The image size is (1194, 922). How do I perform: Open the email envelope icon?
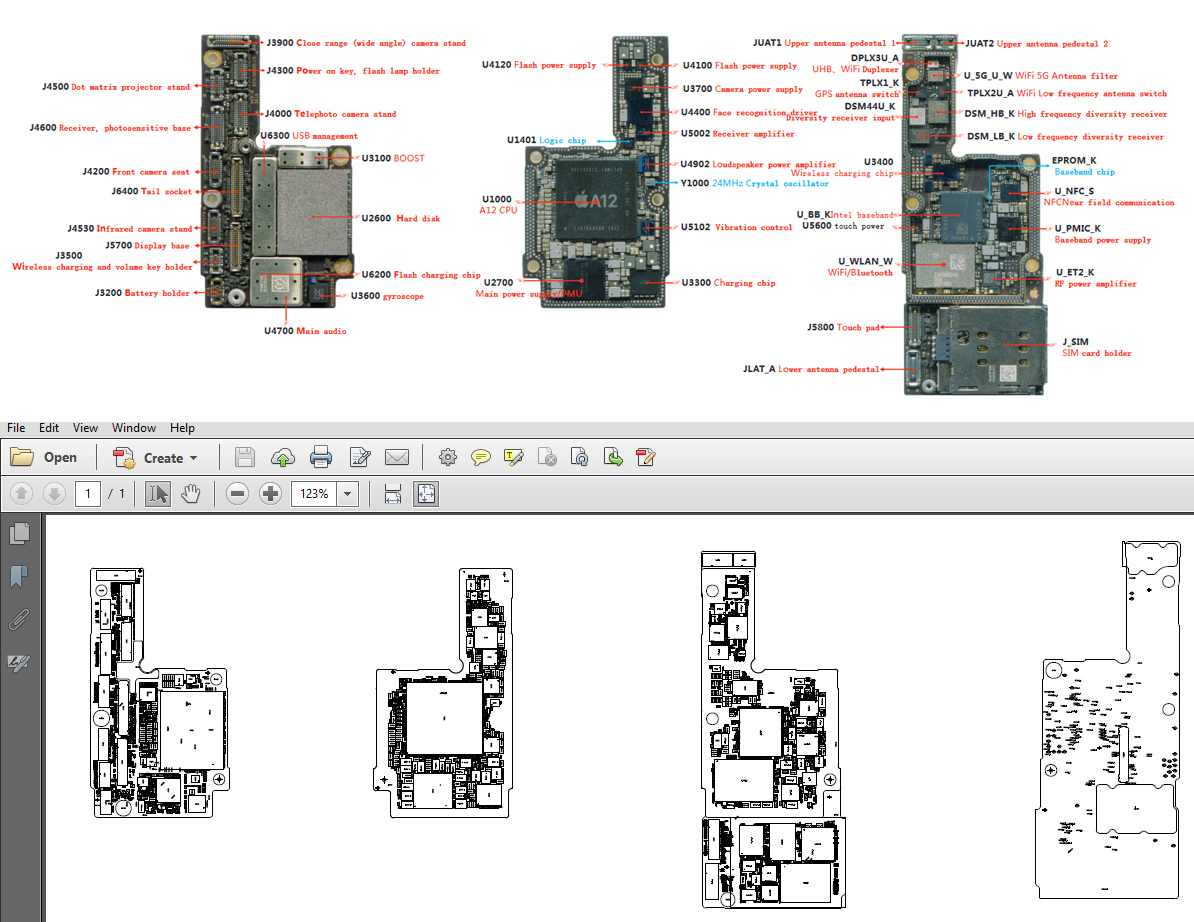click(397, 458)
